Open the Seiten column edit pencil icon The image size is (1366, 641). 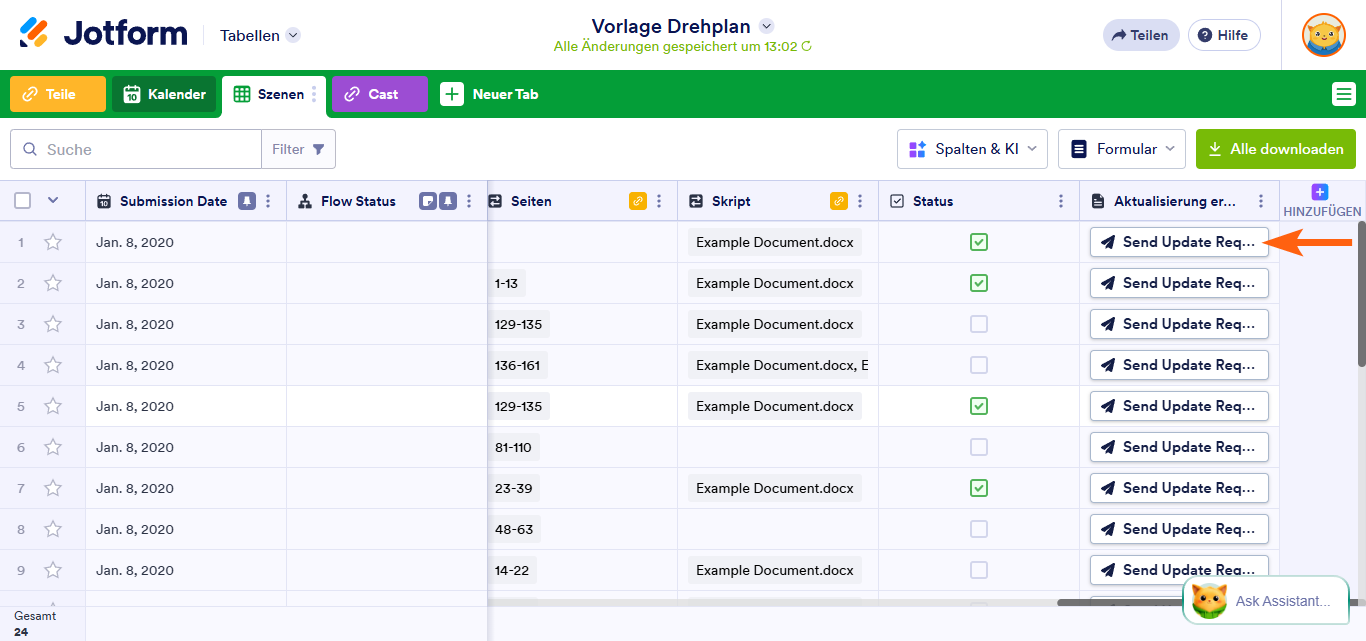point(637,200)
